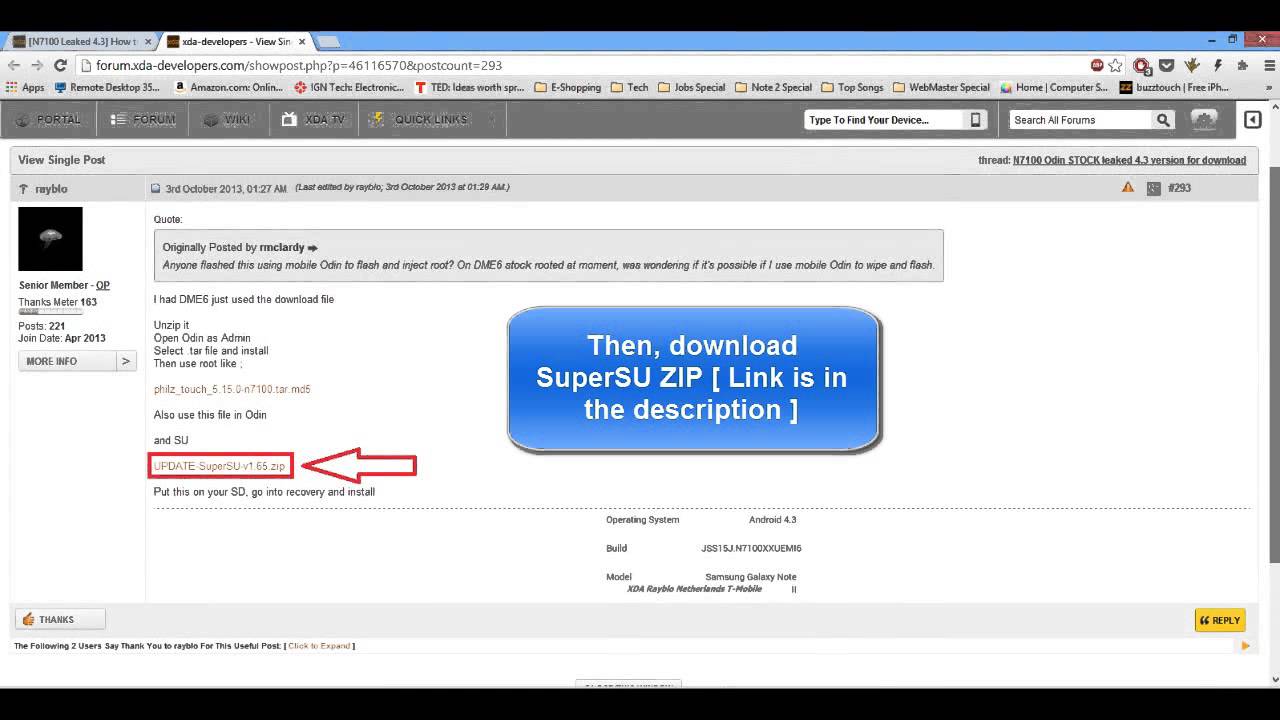
Task: Expand the Tech bookmark folder
Action: [x=630, y=87]
